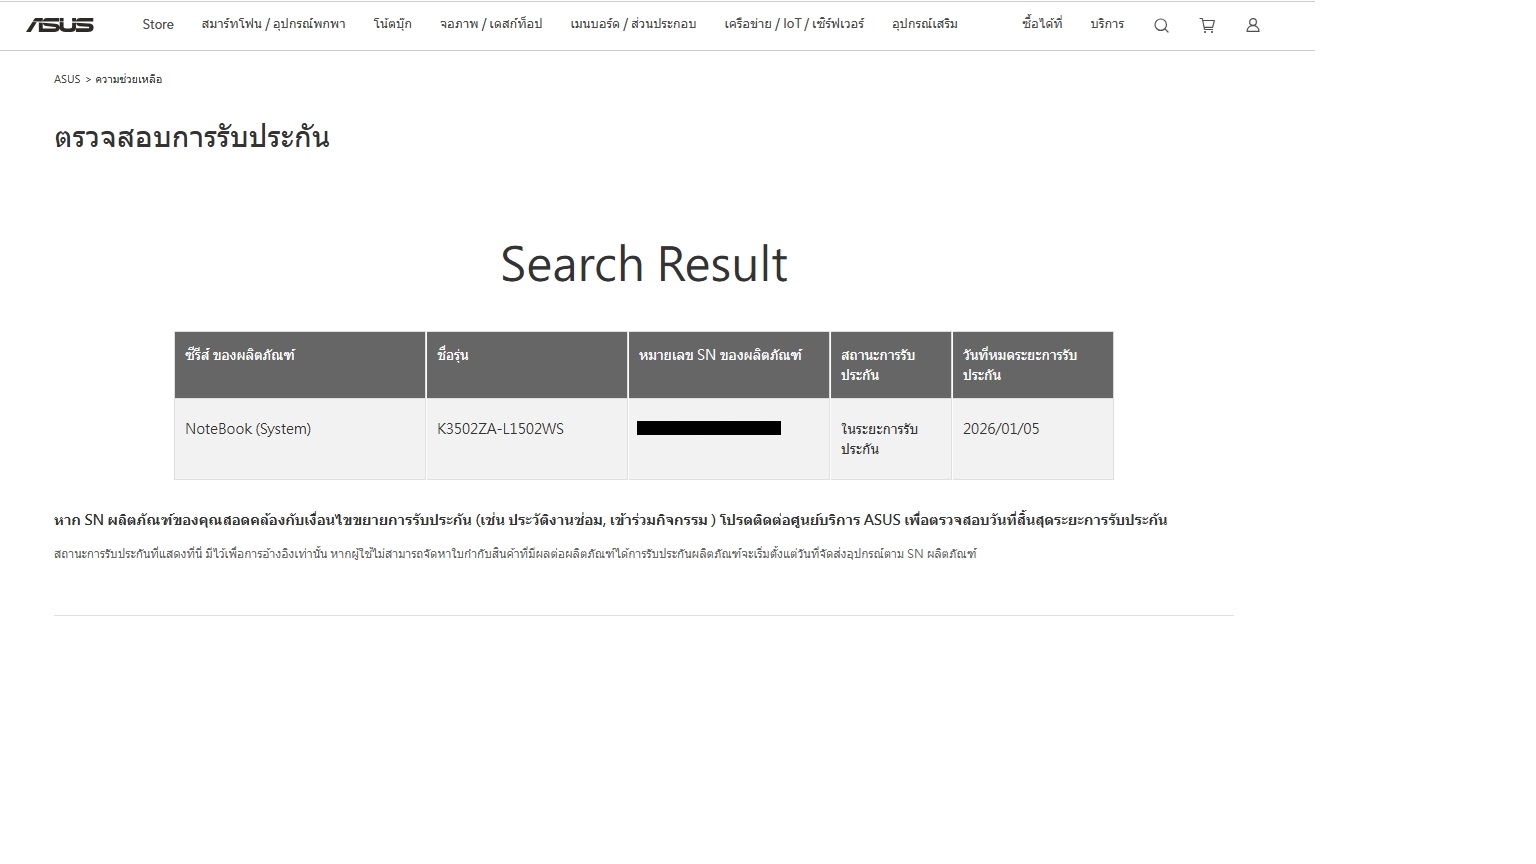The width and height of the screenshot is (1536, 864).
Task: Click the ซื้อได้ที่ link in header
Action: pyautogui.click(x=1042, y=24)
